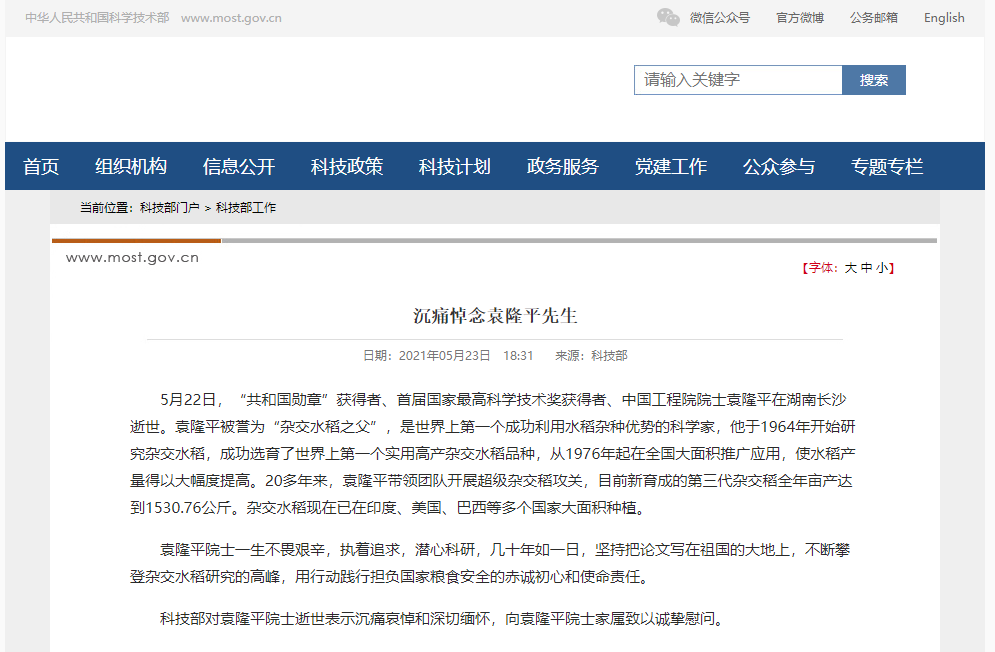Image resolution: width=995 pixels, height=652 pixels.
Task: Open the 政务服务 menu
Action: click(x=562, y=166)
